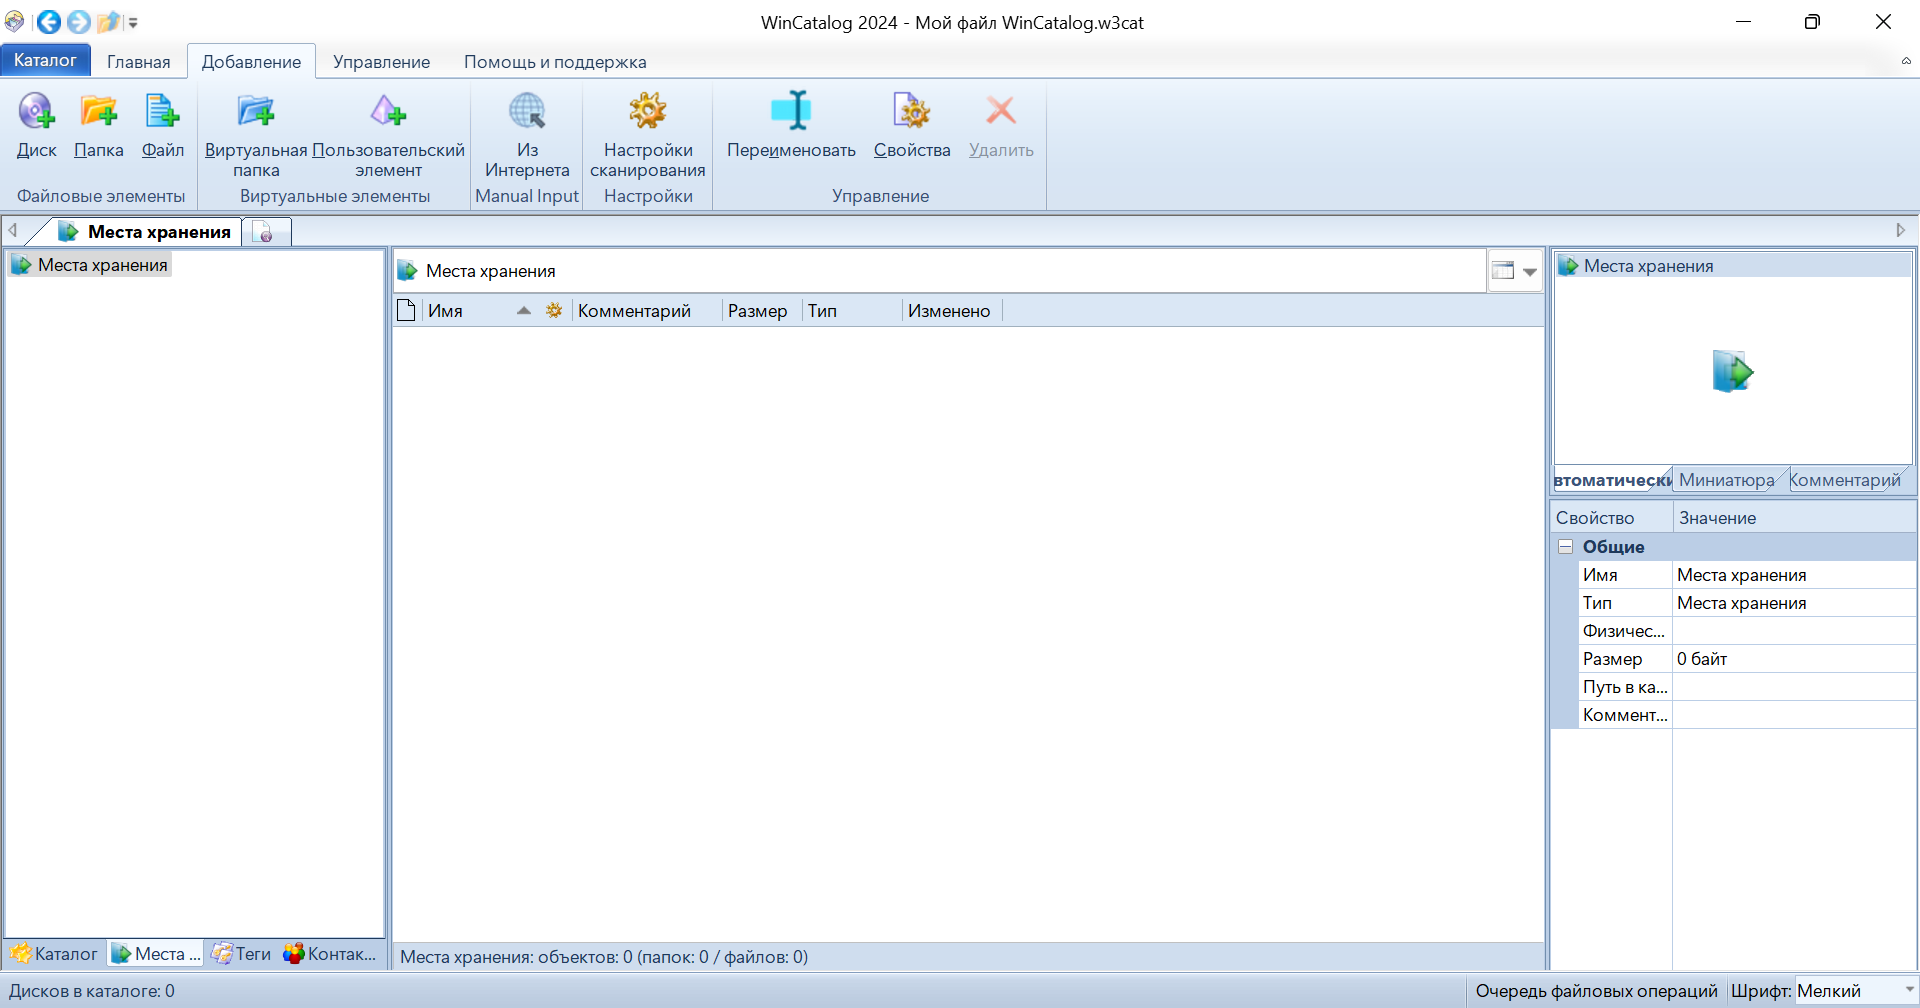
Task: Open Свойства properties dialog
Action: tap(912, 126)
